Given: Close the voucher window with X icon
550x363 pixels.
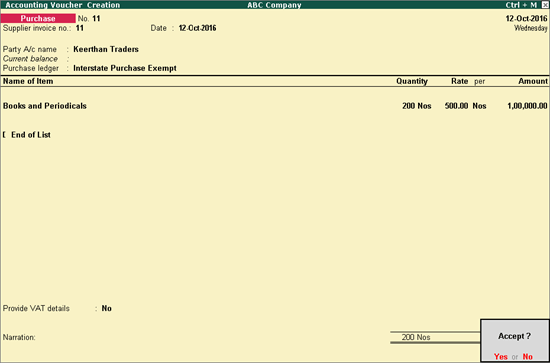Looking at the screenshot, I should (x=544, y=5).
